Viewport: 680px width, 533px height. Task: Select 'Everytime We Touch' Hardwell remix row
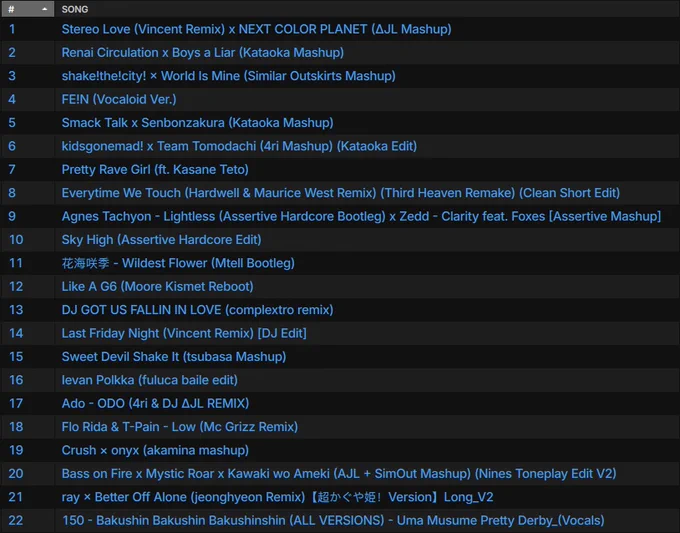[x=340, y=193]
